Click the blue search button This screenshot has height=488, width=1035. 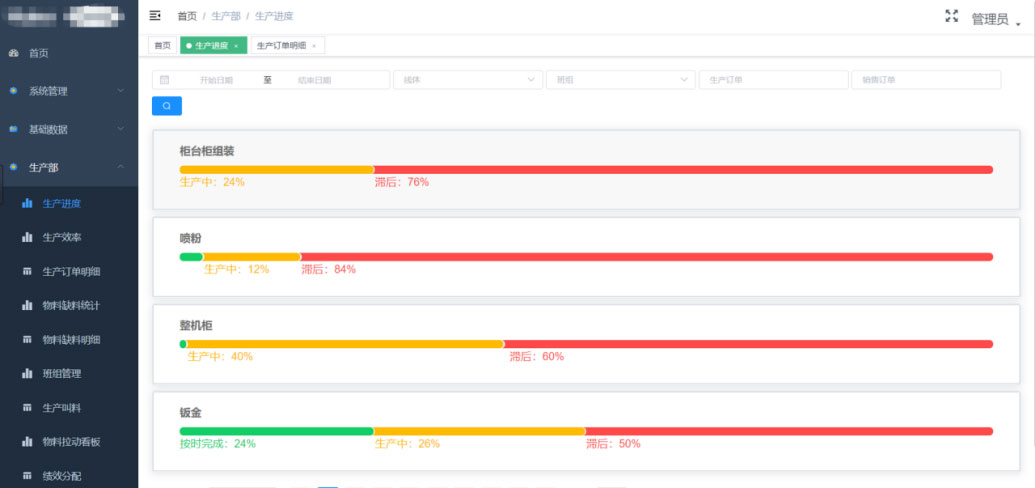click(x=166, y=106)
